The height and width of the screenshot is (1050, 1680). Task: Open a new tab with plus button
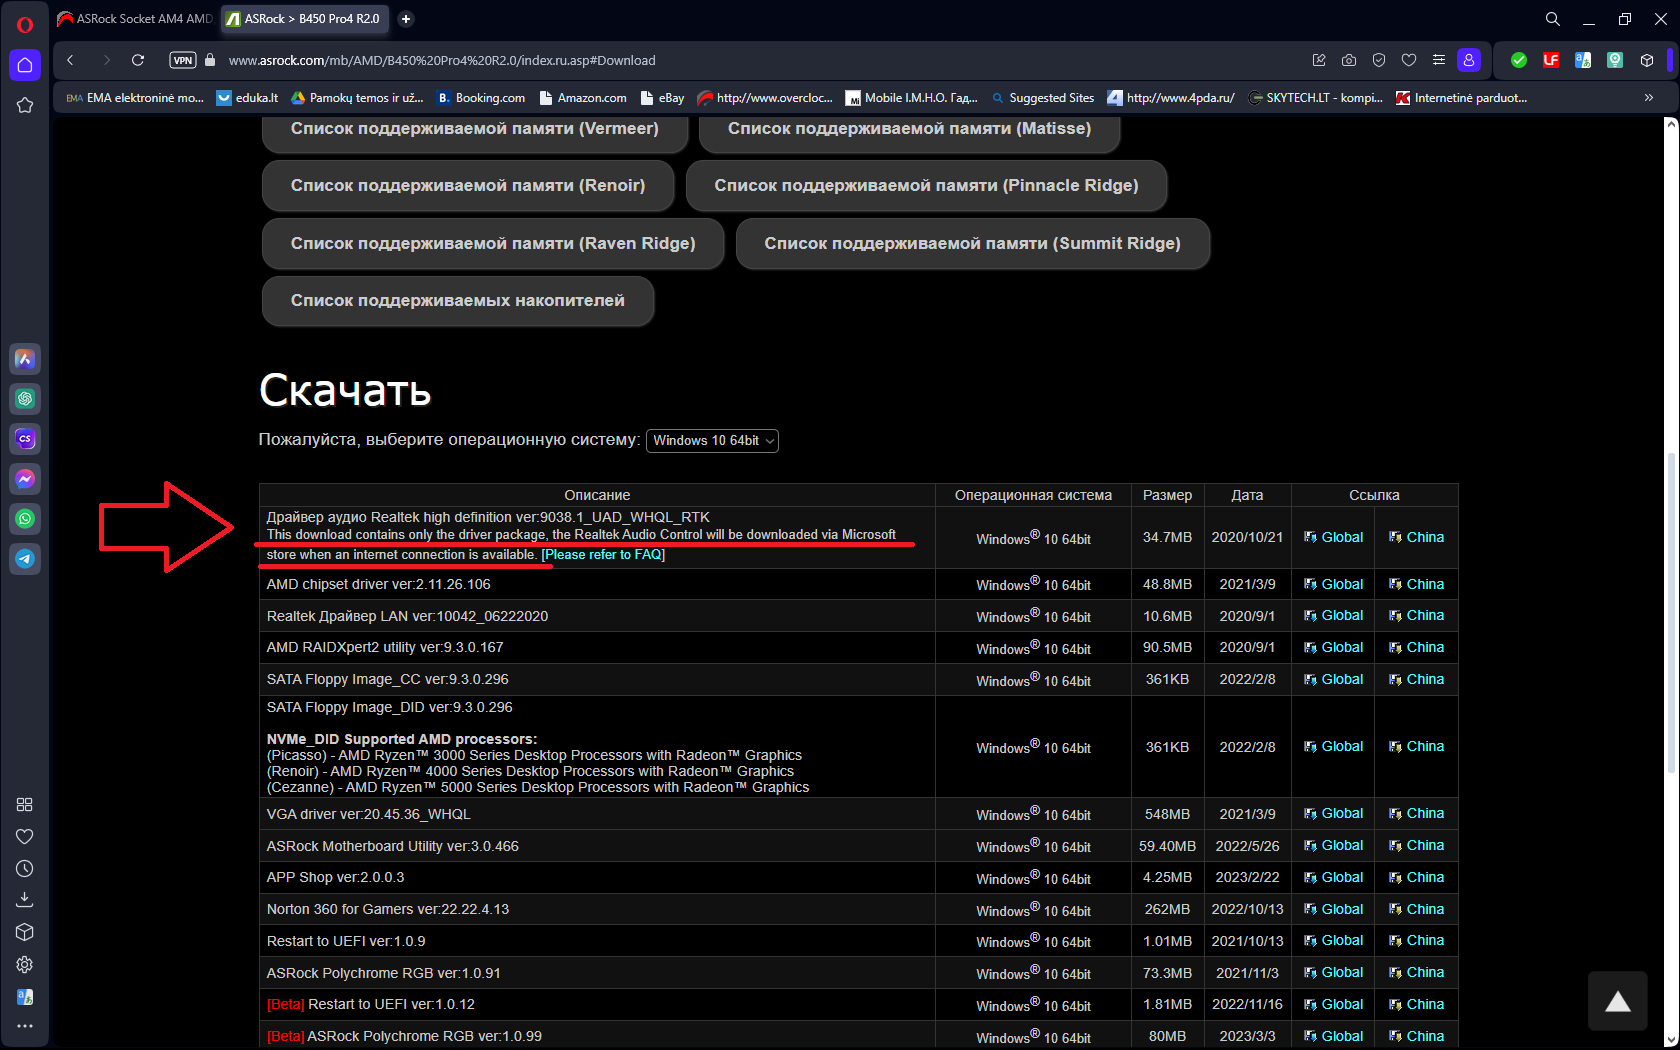pos(406,19)
